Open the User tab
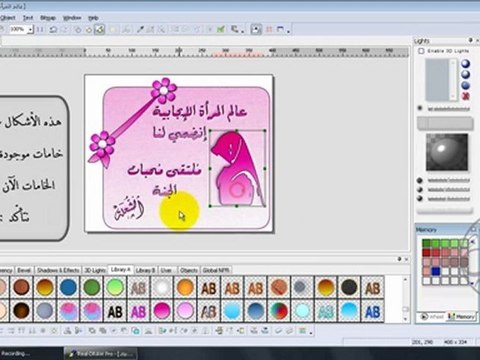The width and height of the screenshot is (480, 360). [166, 270]
